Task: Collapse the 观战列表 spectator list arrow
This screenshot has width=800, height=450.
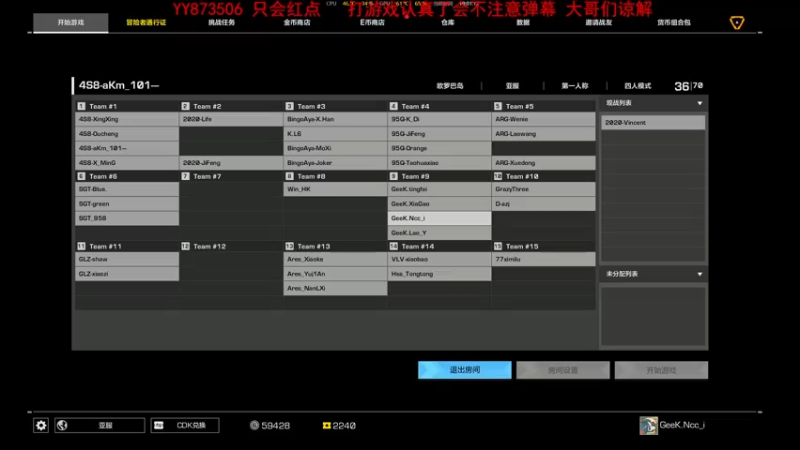Action: [699, 103]
